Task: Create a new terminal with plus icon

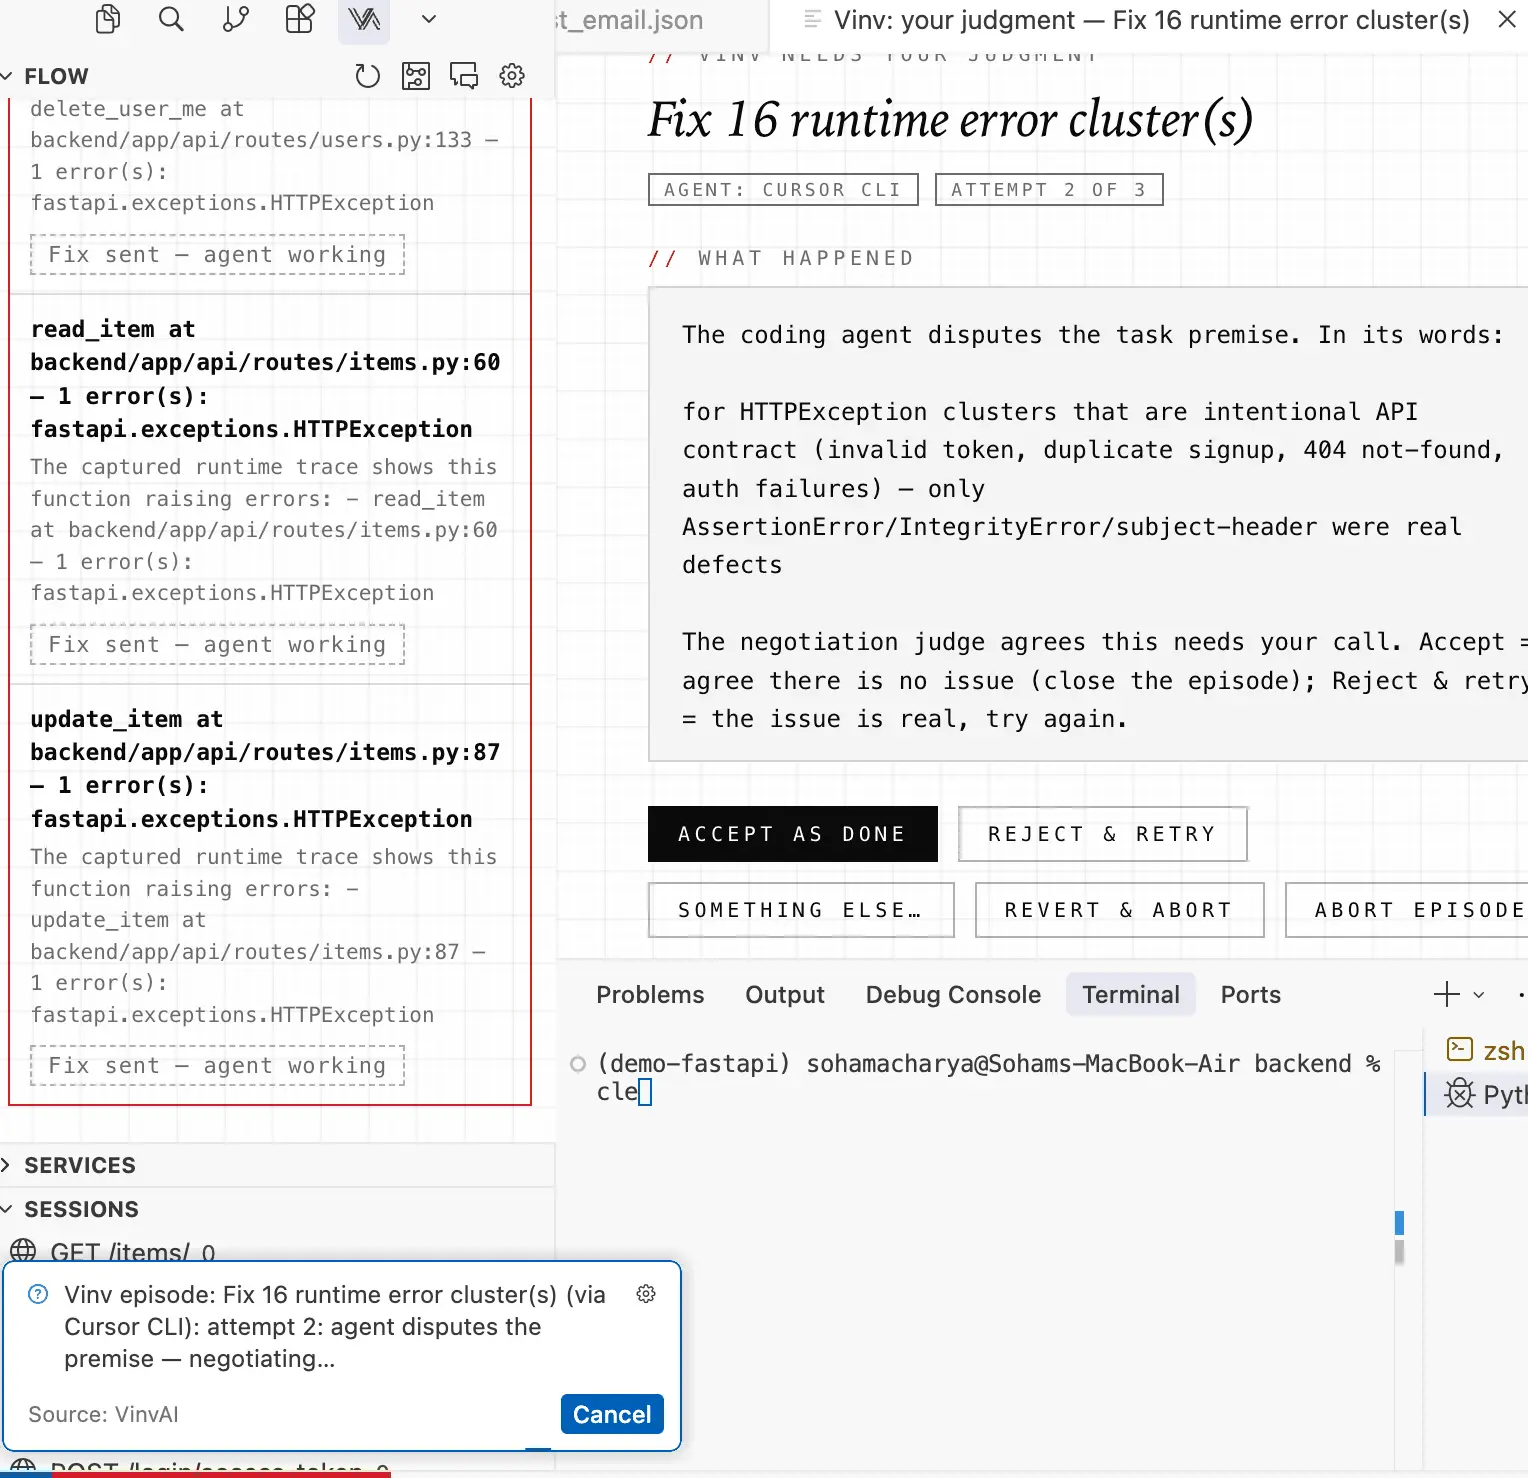Action: [1446, 994]
